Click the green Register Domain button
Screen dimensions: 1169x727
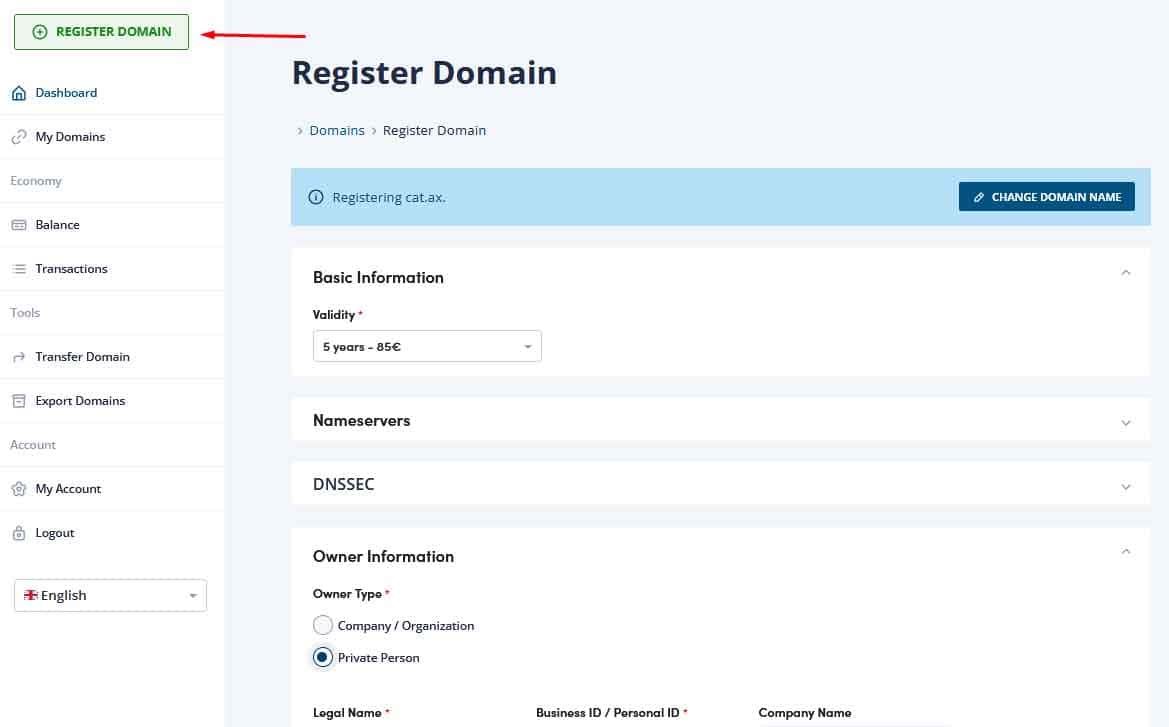(101, 32)
